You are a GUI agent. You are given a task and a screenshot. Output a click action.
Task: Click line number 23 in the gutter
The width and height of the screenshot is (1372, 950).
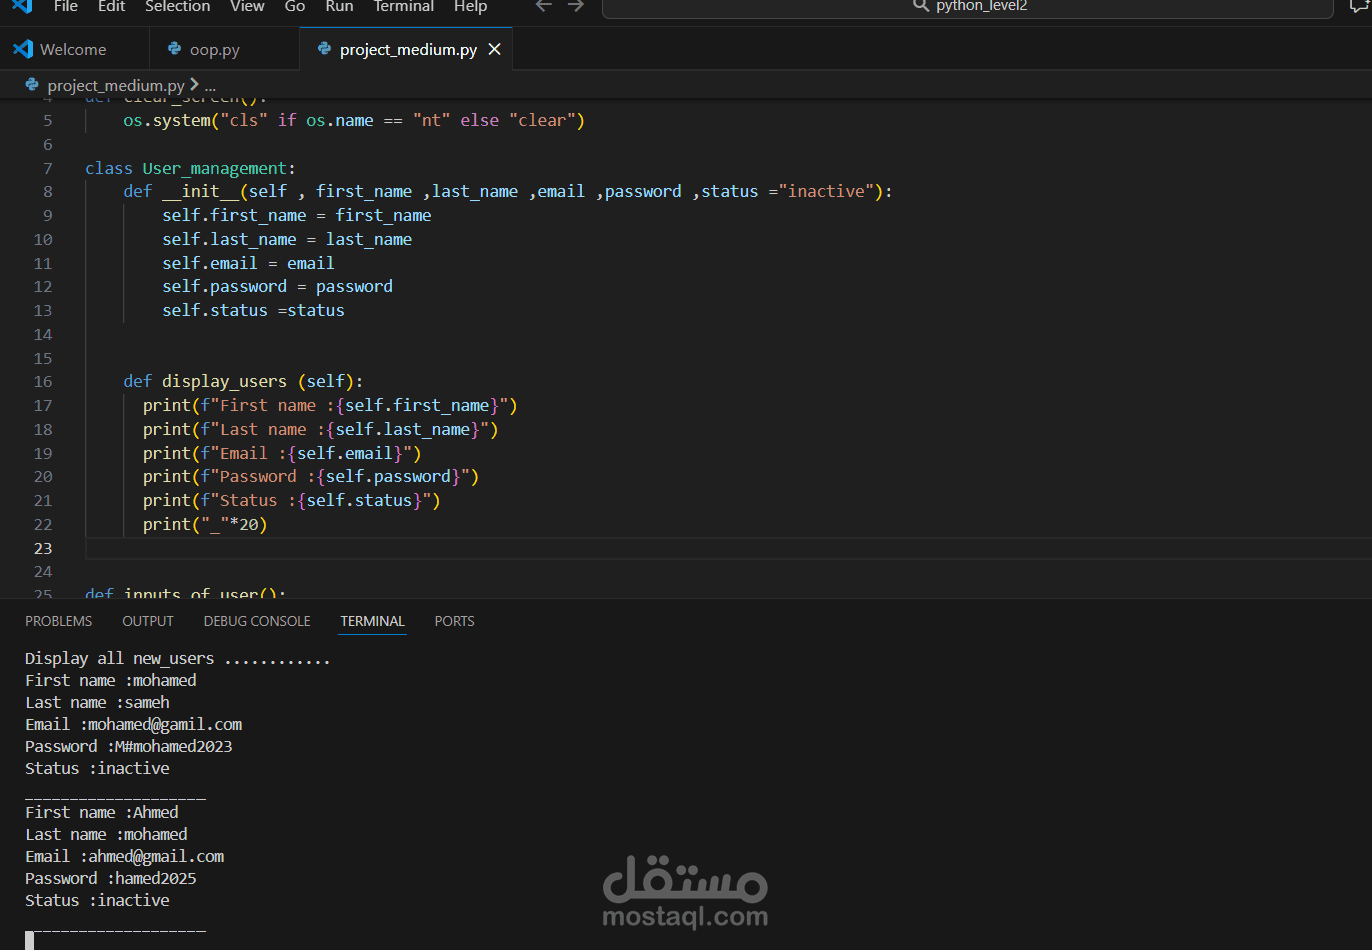click(43, 548)
